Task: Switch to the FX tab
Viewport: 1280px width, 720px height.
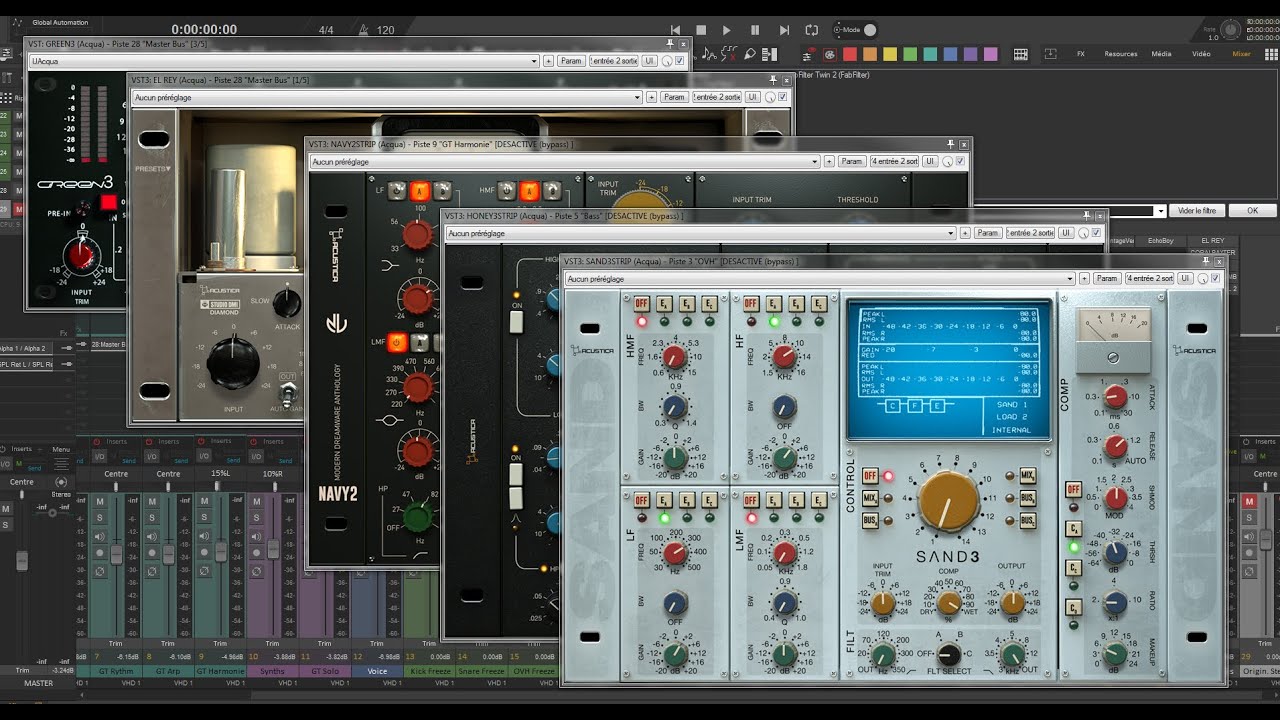Action: 1080,54
